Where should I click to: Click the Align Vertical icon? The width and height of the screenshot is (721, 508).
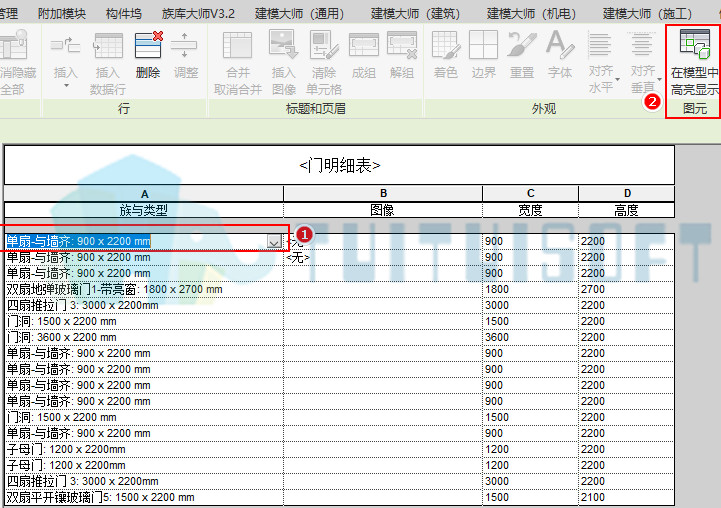(x=641, y=45)
